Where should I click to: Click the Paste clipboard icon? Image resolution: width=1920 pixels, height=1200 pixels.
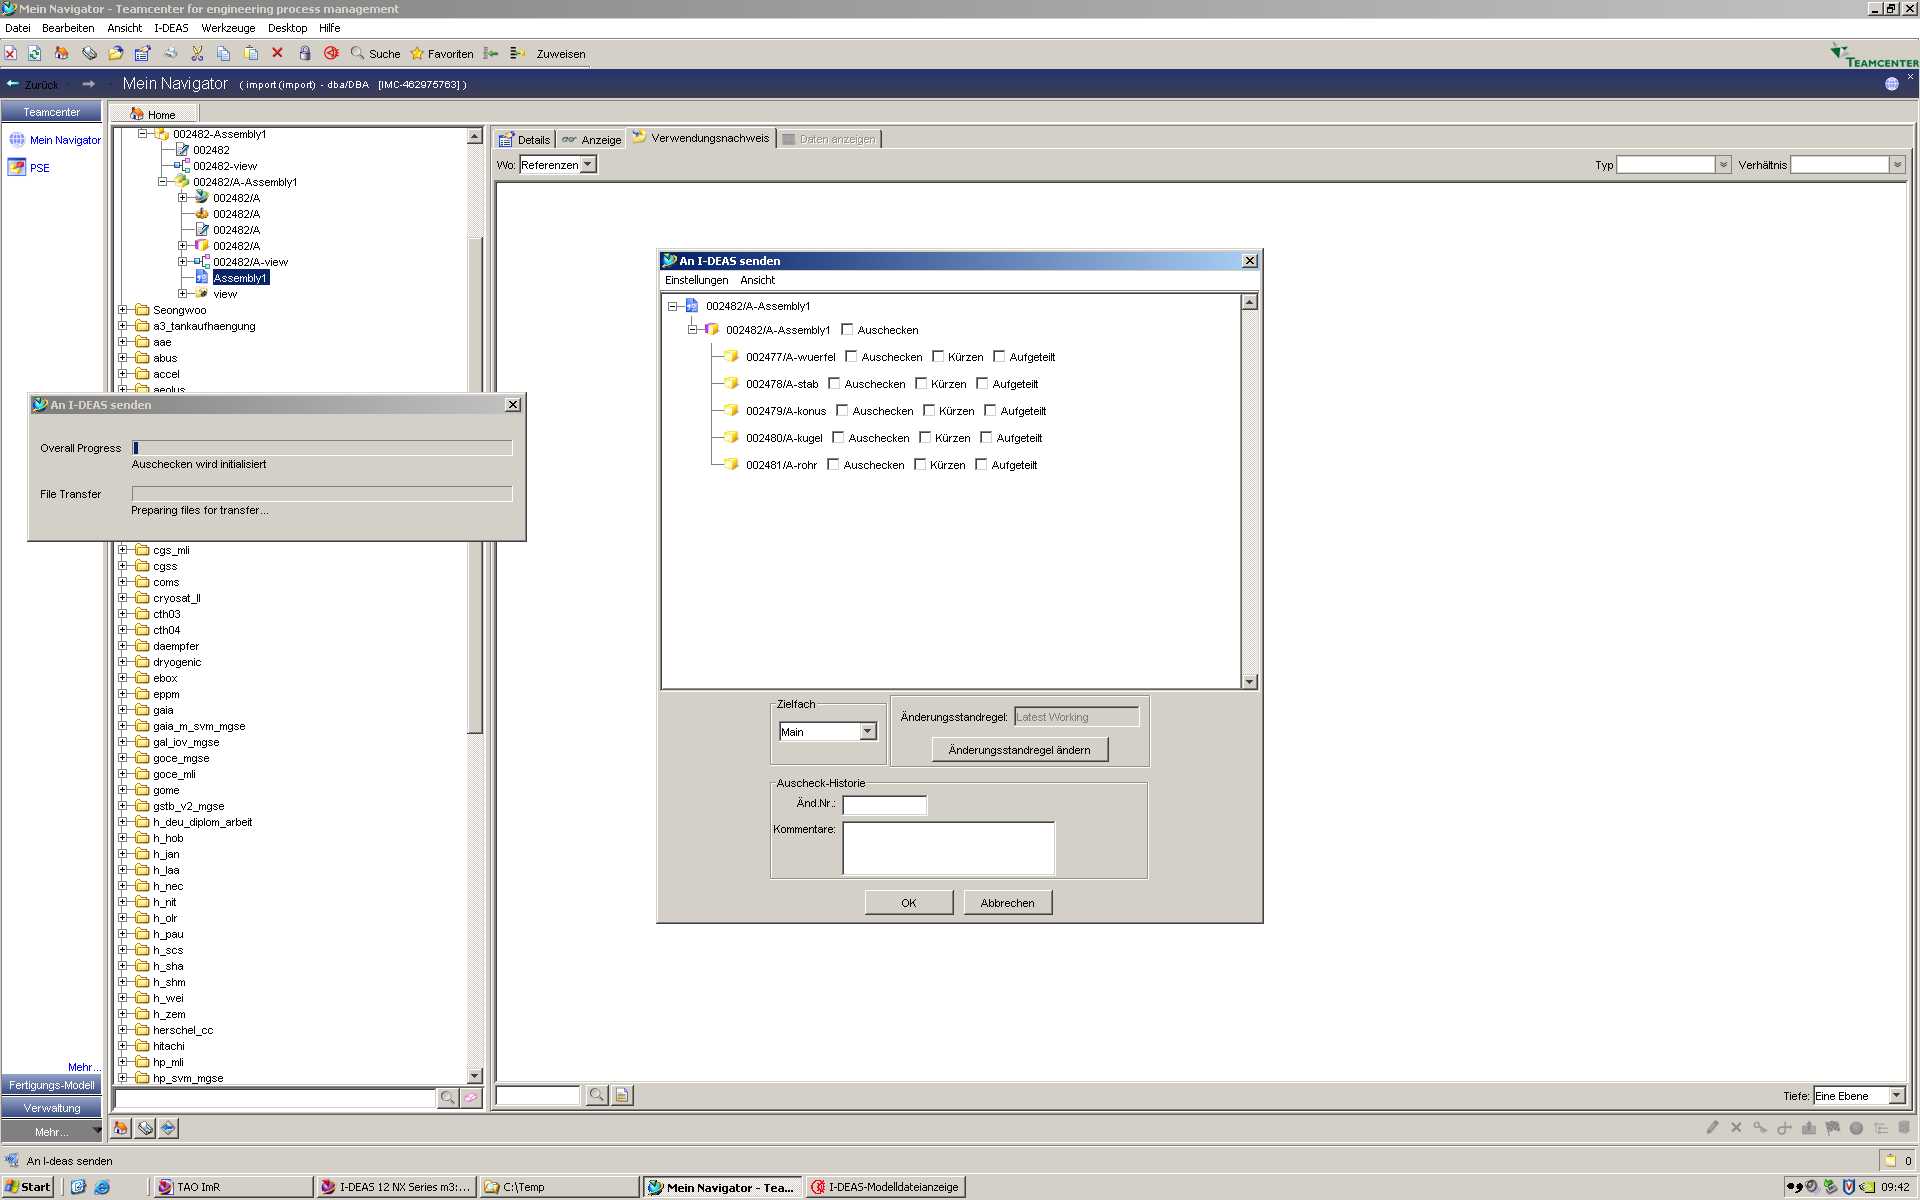pyautogui.click(x=250, y=54)
